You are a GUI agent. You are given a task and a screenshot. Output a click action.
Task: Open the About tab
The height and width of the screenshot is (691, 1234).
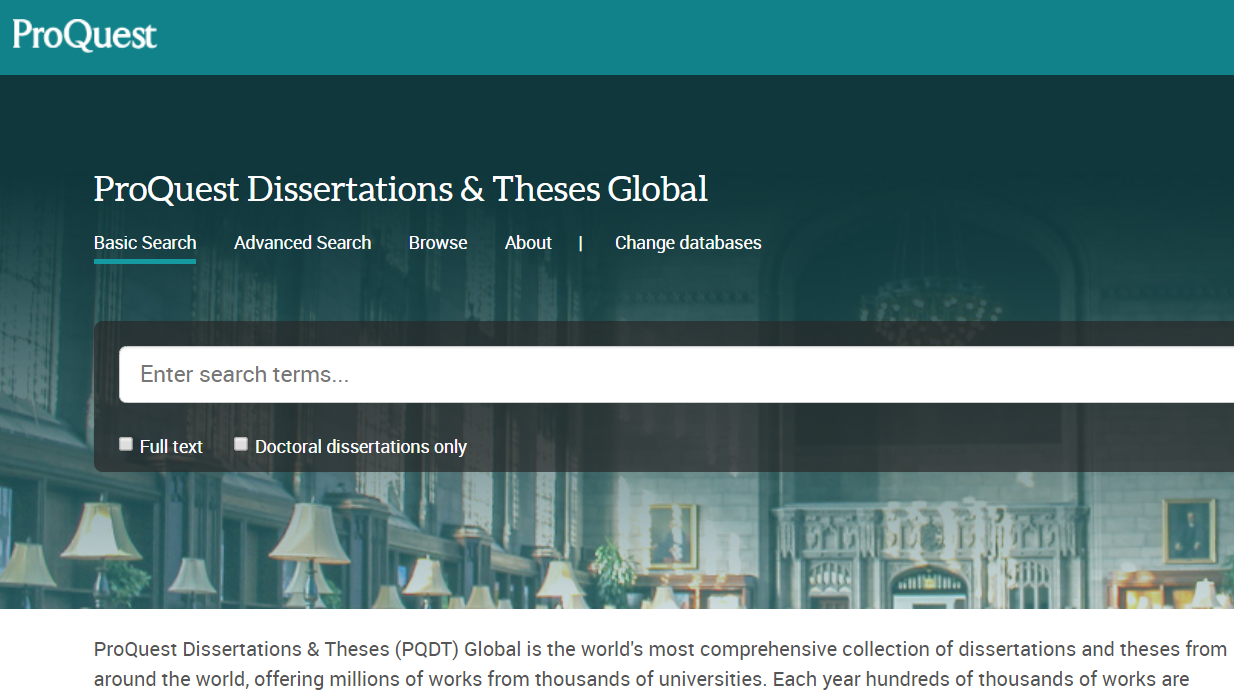click(x=528, y=243)
